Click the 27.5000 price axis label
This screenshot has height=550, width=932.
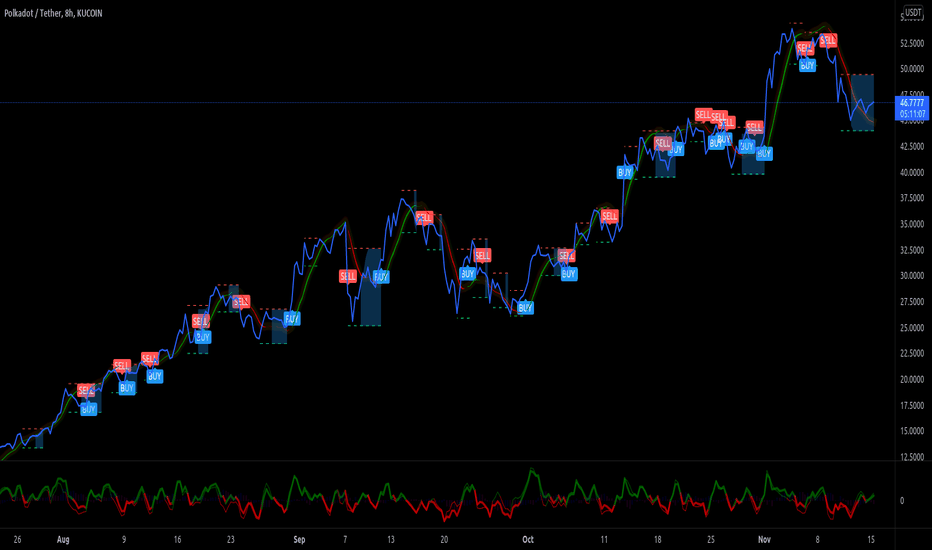912,301
